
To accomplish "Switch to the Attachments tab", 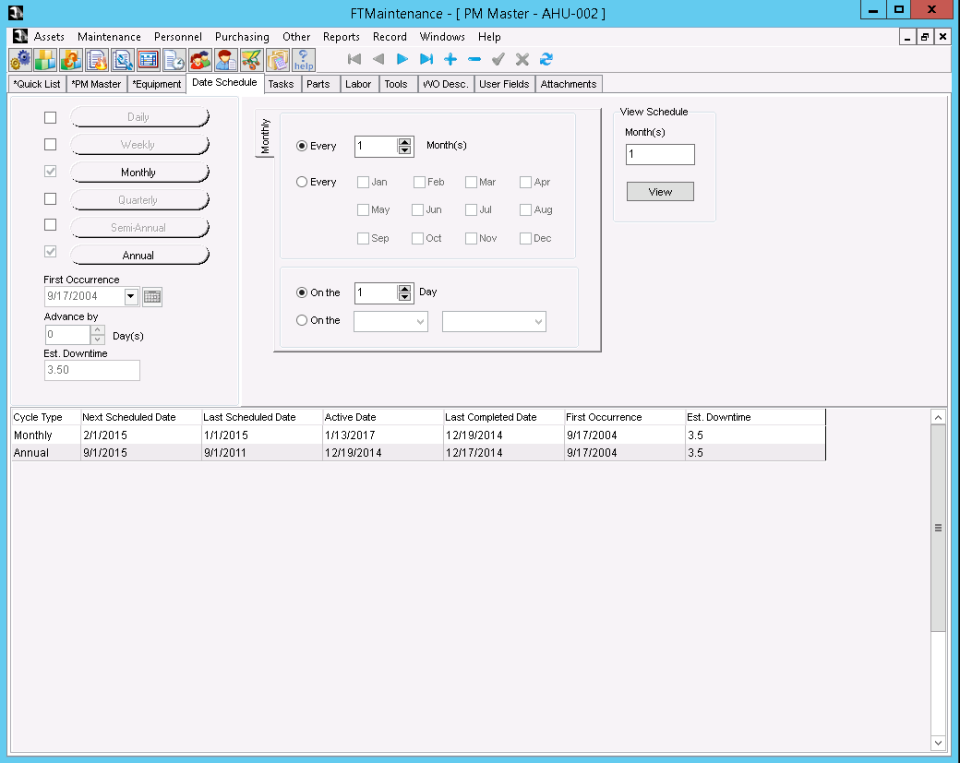I will point(568,84).
